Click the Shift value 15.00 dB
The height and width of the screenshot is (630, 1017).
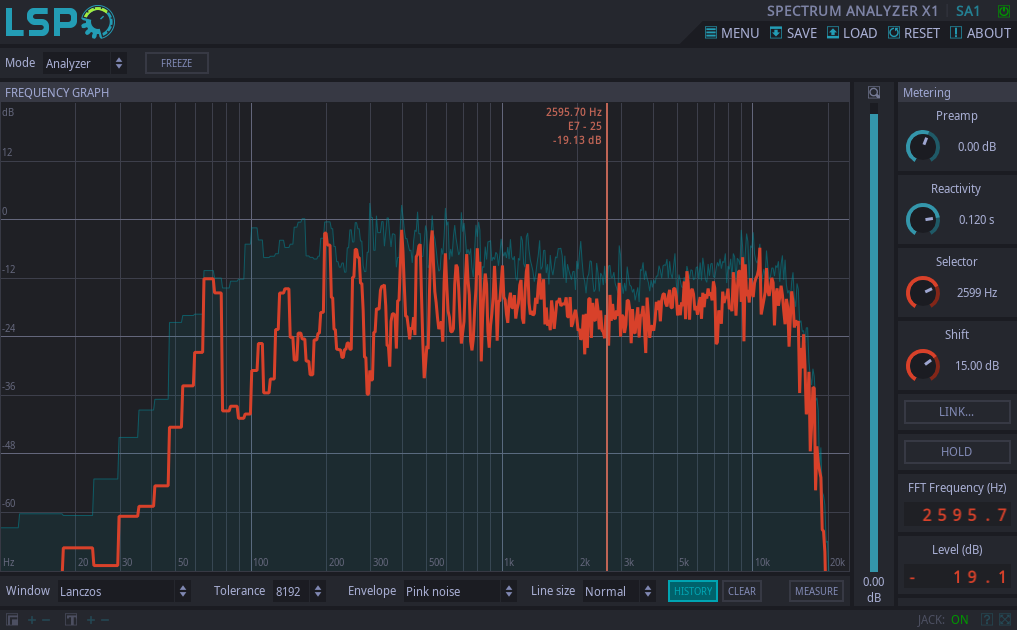tap(977, 365)
